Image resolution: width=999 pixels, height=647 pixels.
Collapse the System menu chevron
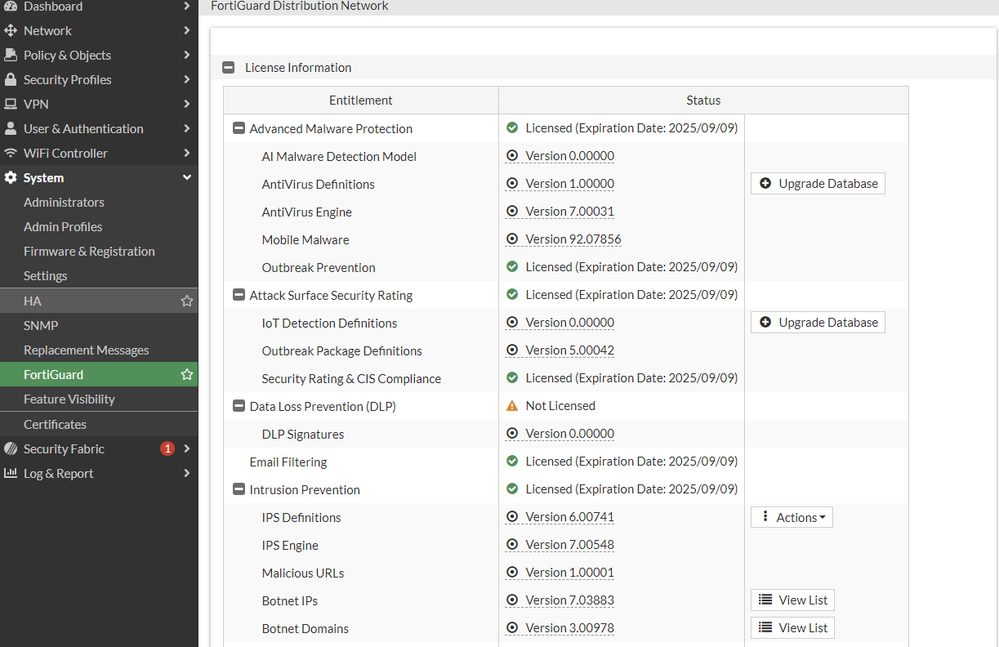pyautogui.click(x=187, y=177)
